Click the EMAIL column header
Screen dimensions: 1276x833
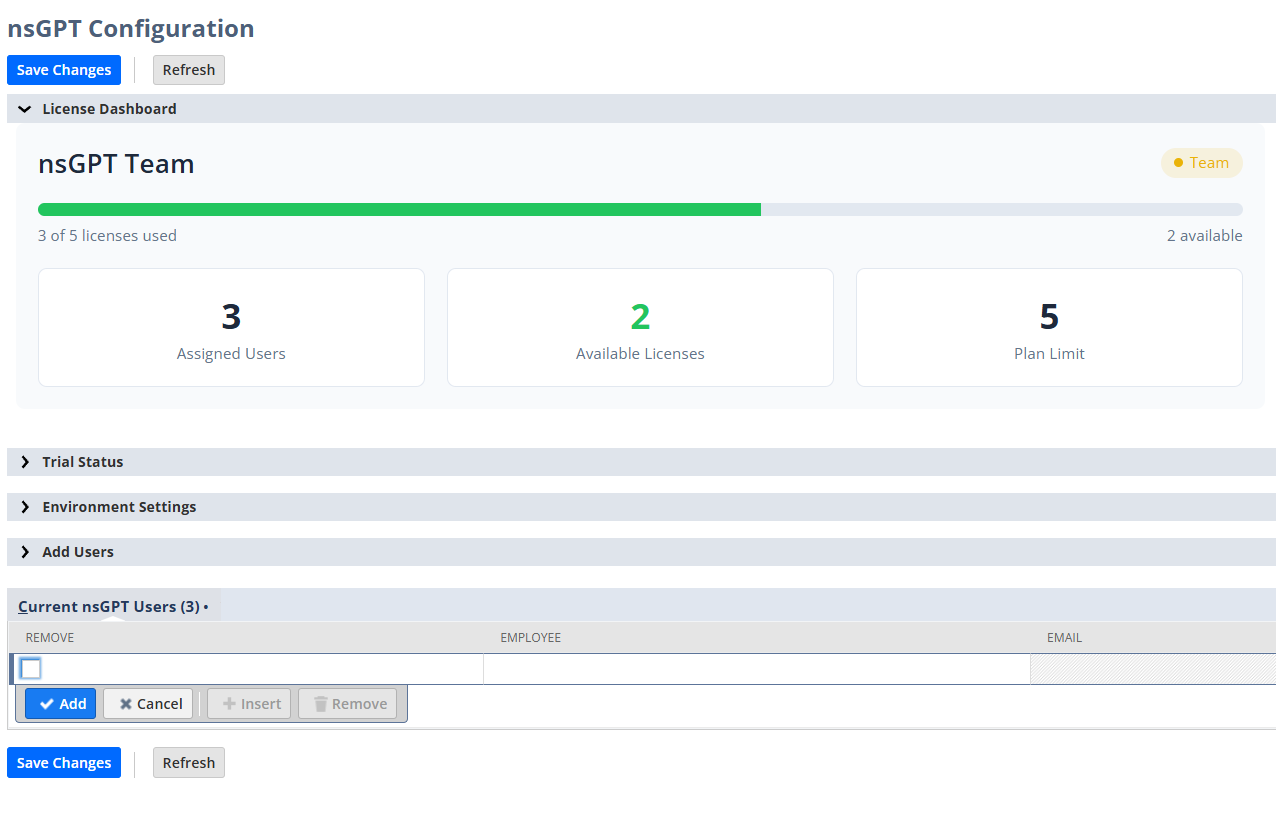pyautogui.click(x=1065, y=637)
